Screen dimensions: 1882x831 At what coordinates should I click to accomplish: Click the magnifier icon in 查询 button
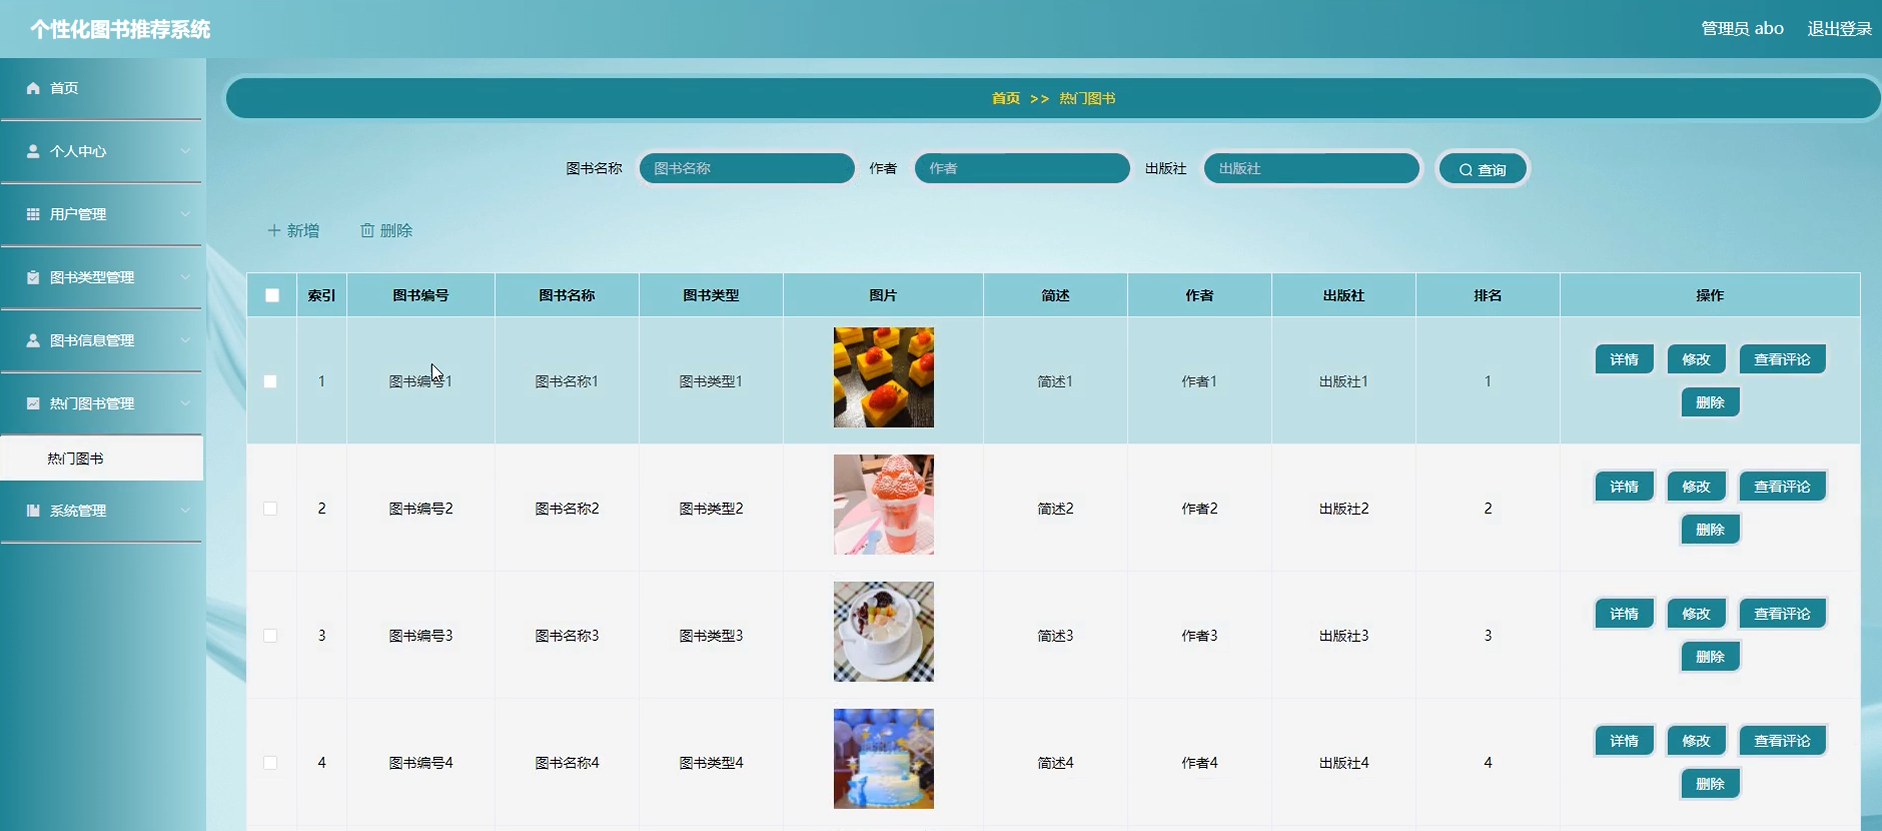point(1466,170)
